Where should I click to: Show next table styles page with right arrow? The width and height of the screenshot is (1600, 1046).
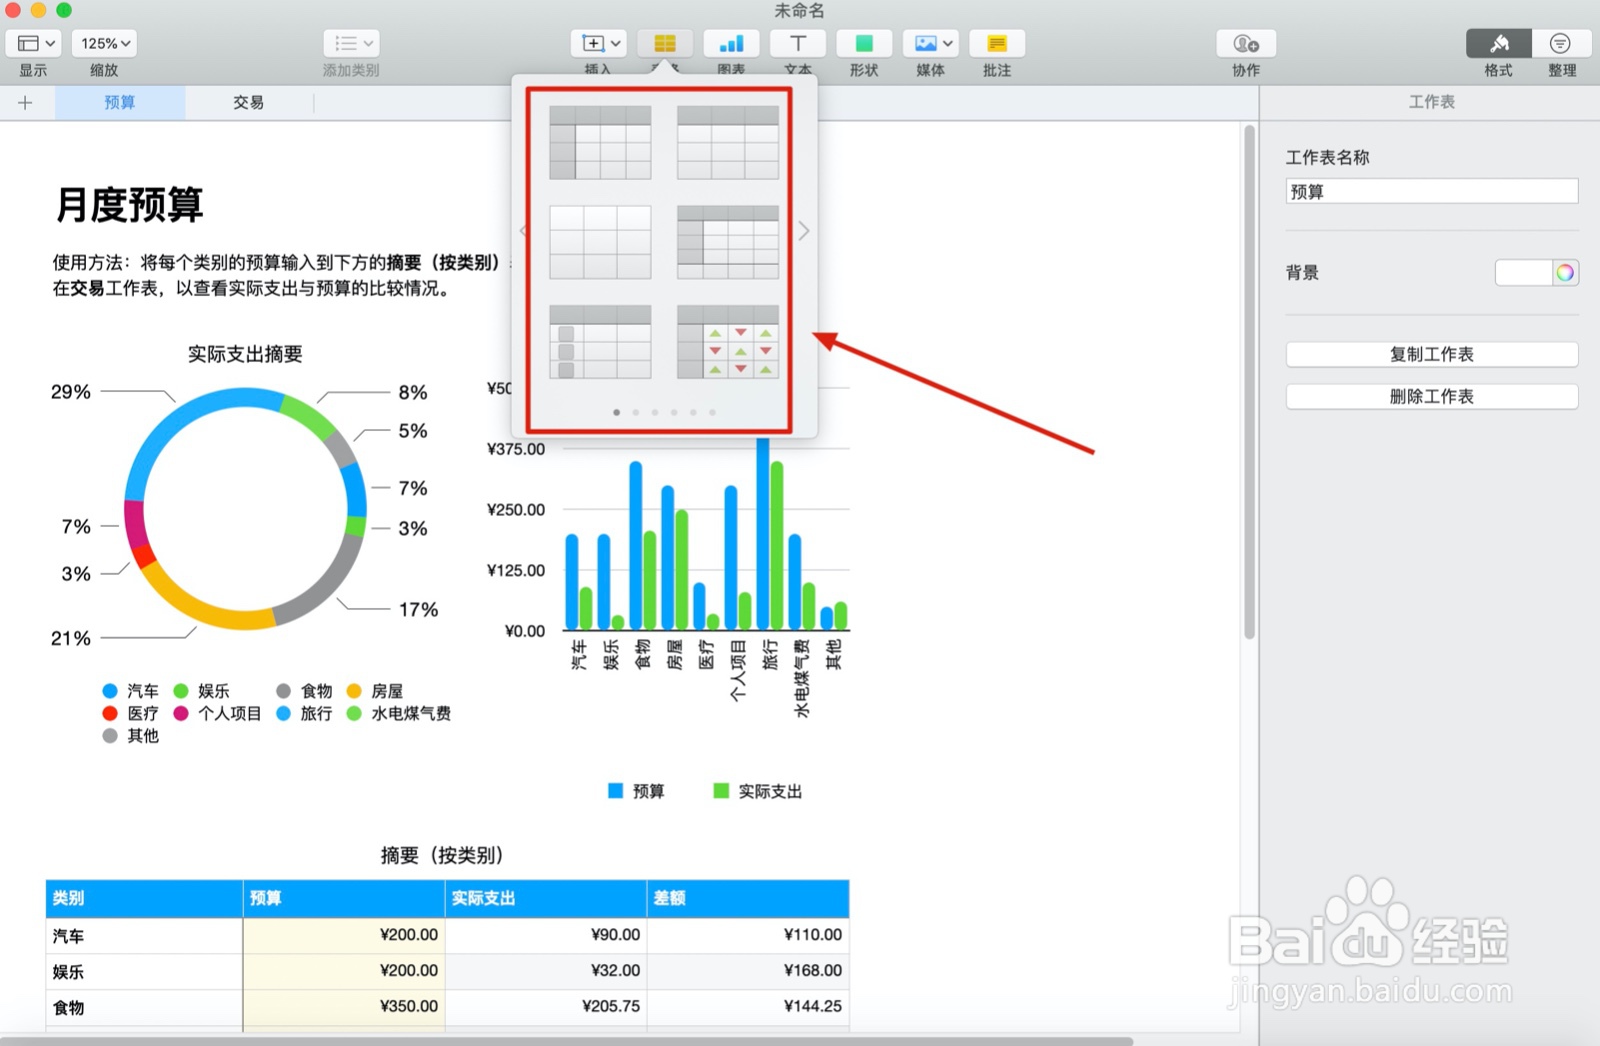point(803,231)
